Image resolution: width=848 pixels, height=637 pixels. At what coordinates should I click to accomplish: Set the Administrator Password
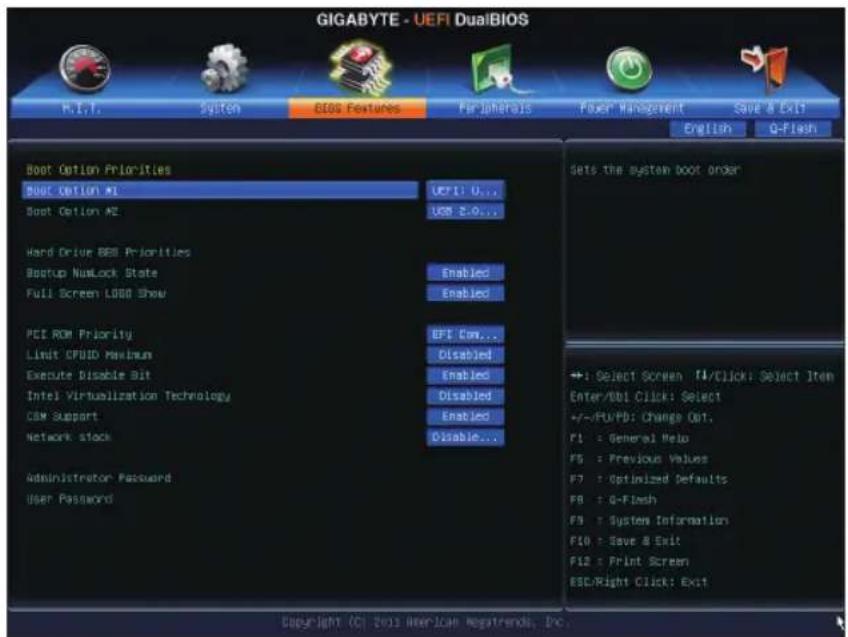point(99,478)
